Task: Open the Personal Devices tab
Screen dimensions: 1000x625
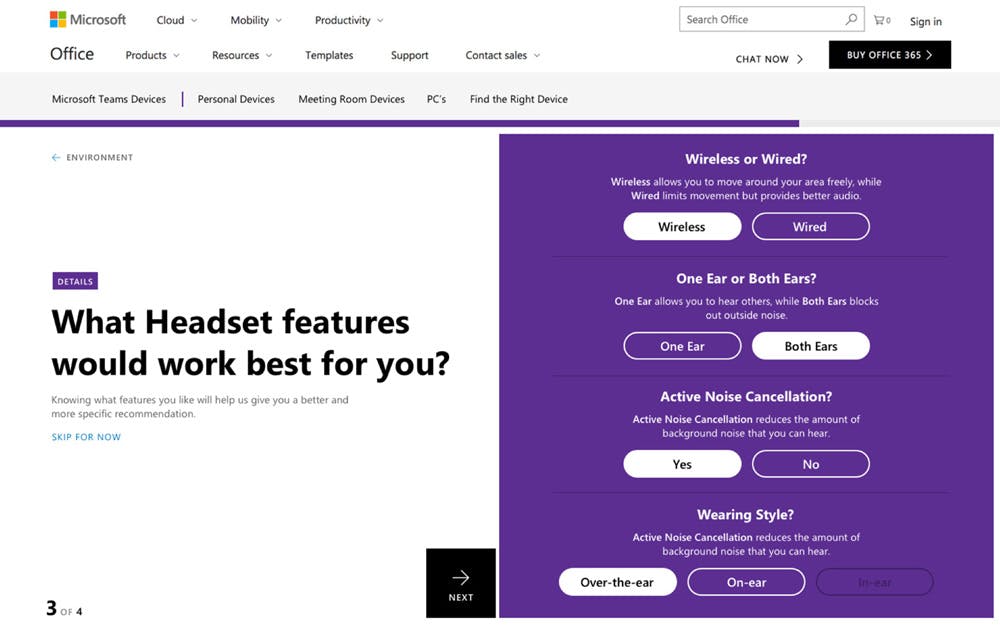Action: tap(236, 99)
